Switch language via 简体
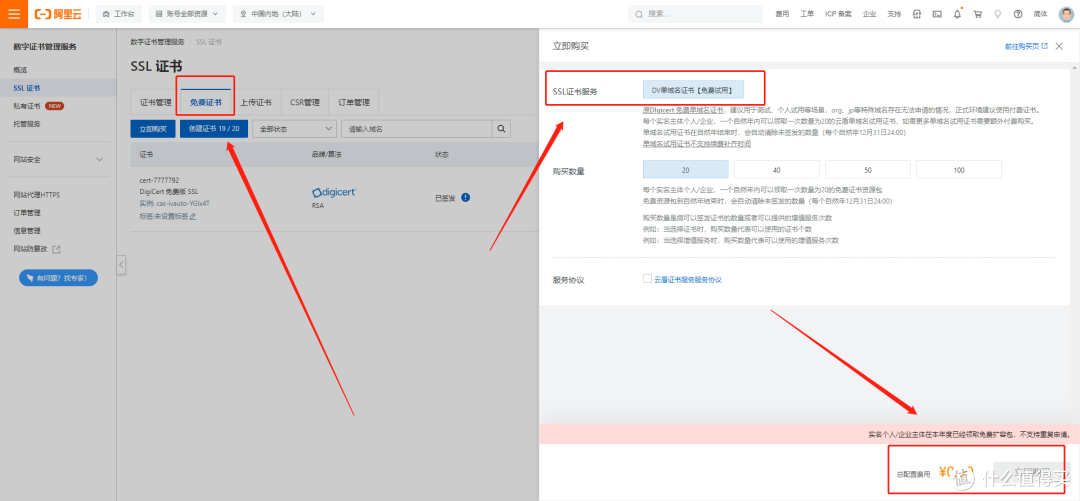This screenshot has height=501, width=1080. [x=1040, y=14]
